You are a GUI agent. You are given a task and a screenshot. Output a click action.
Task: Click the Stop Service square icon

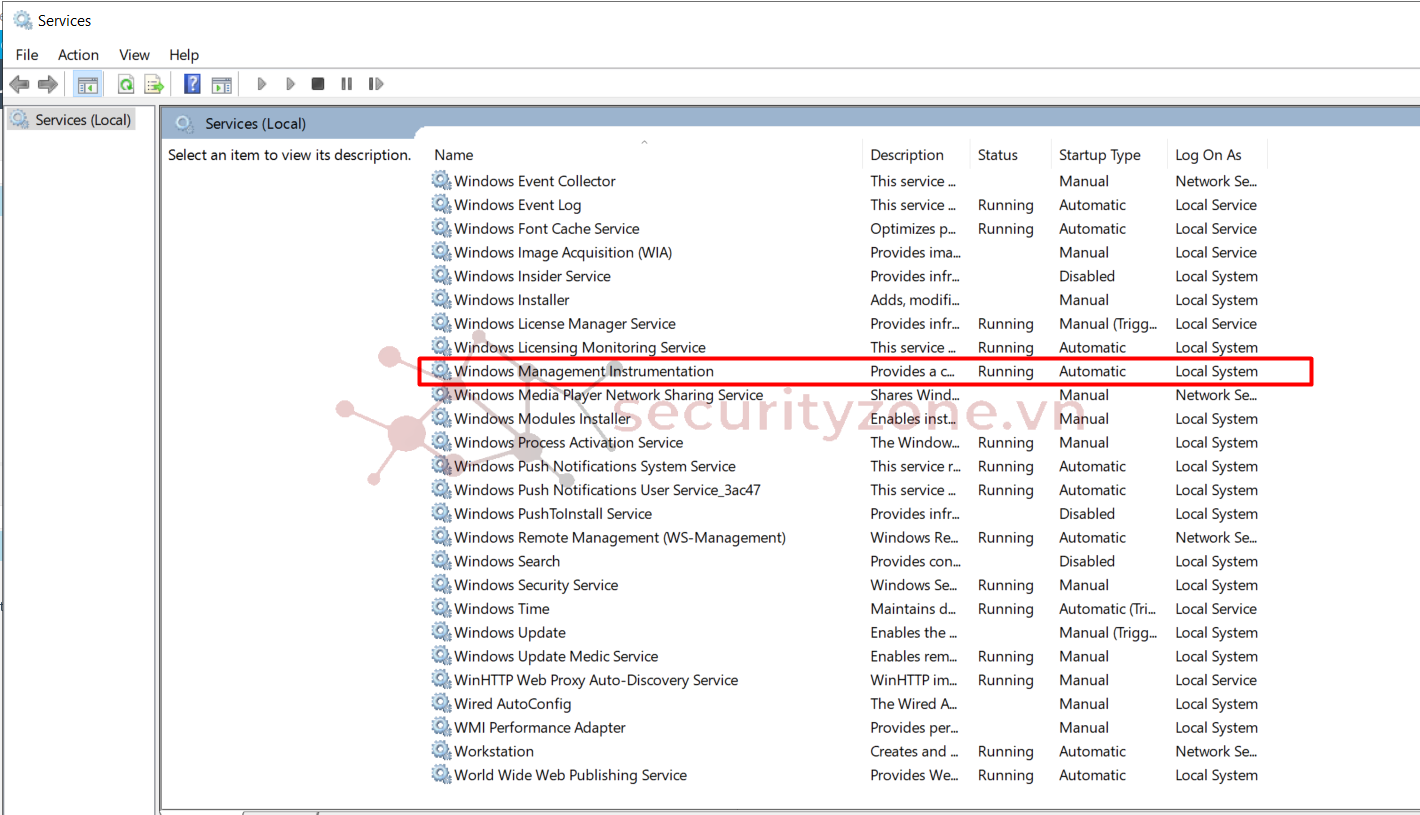tap(318, 84)
